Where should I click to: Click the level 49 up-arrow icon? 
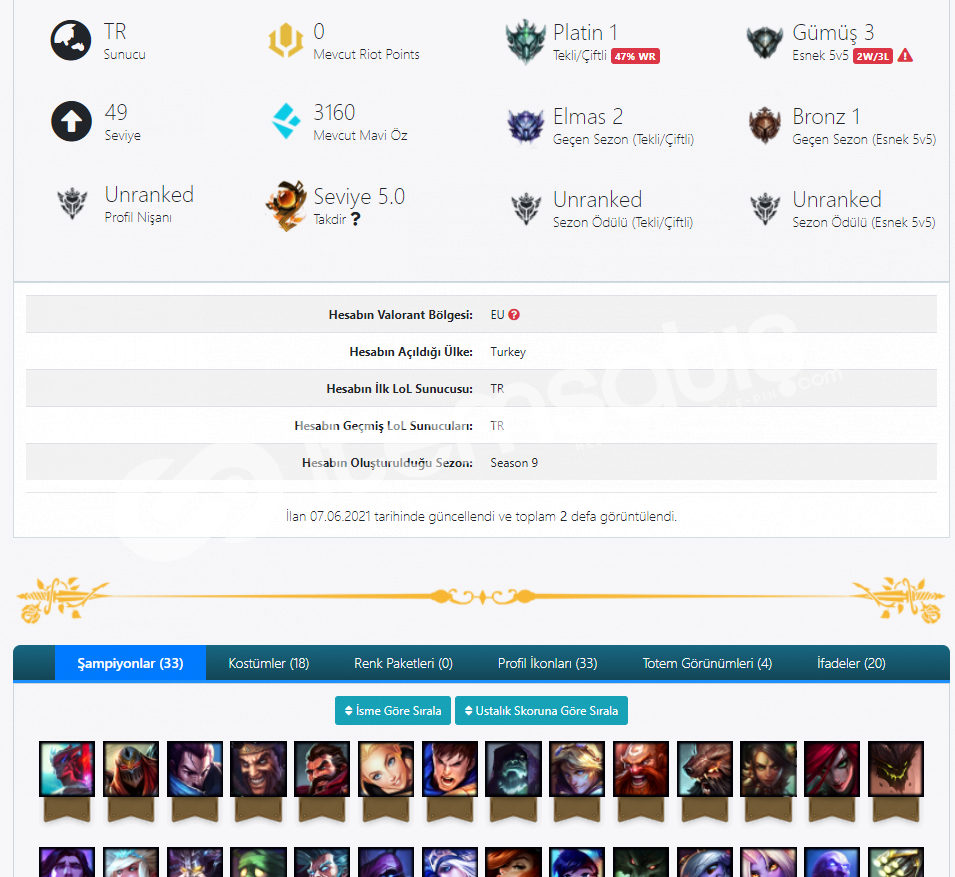click(71, 121)
